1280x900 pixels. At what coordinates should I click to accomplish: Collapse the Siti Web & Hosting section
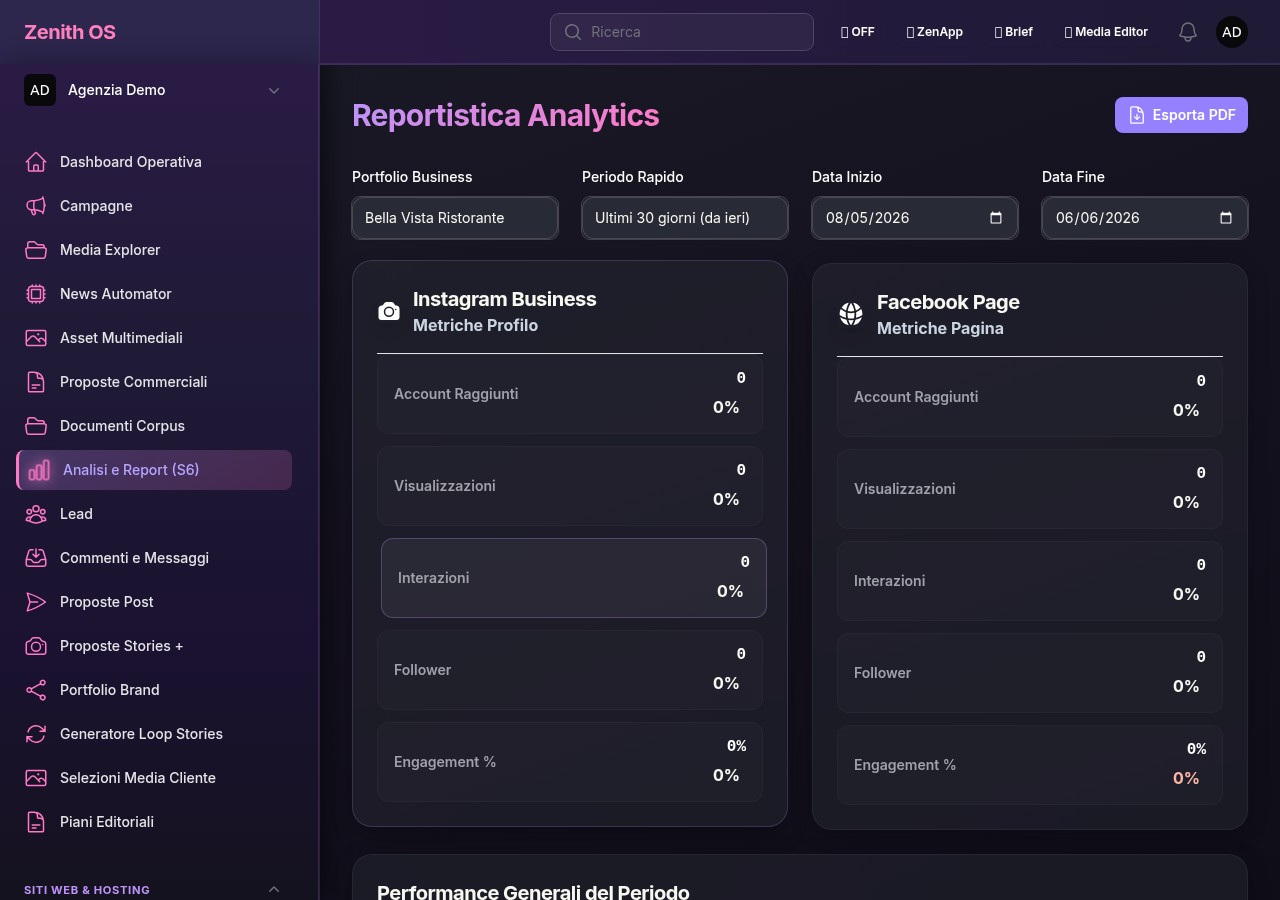point(274,889)
